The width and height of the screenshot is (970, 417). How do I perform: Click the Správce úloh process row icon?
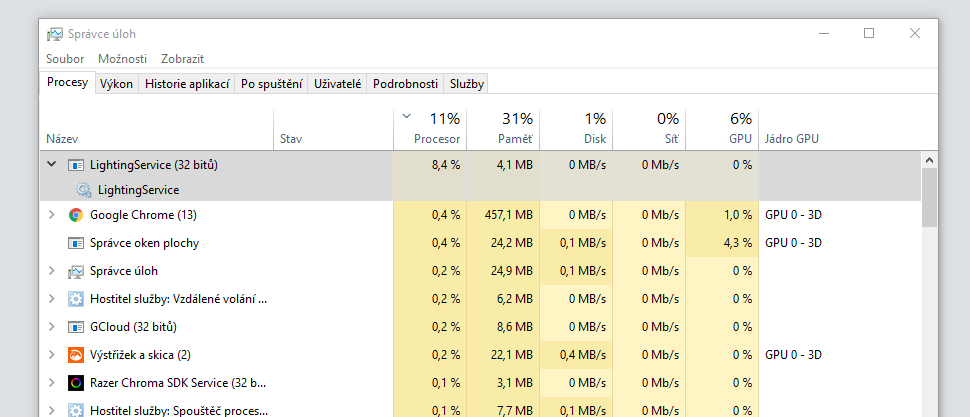[76, 271]
